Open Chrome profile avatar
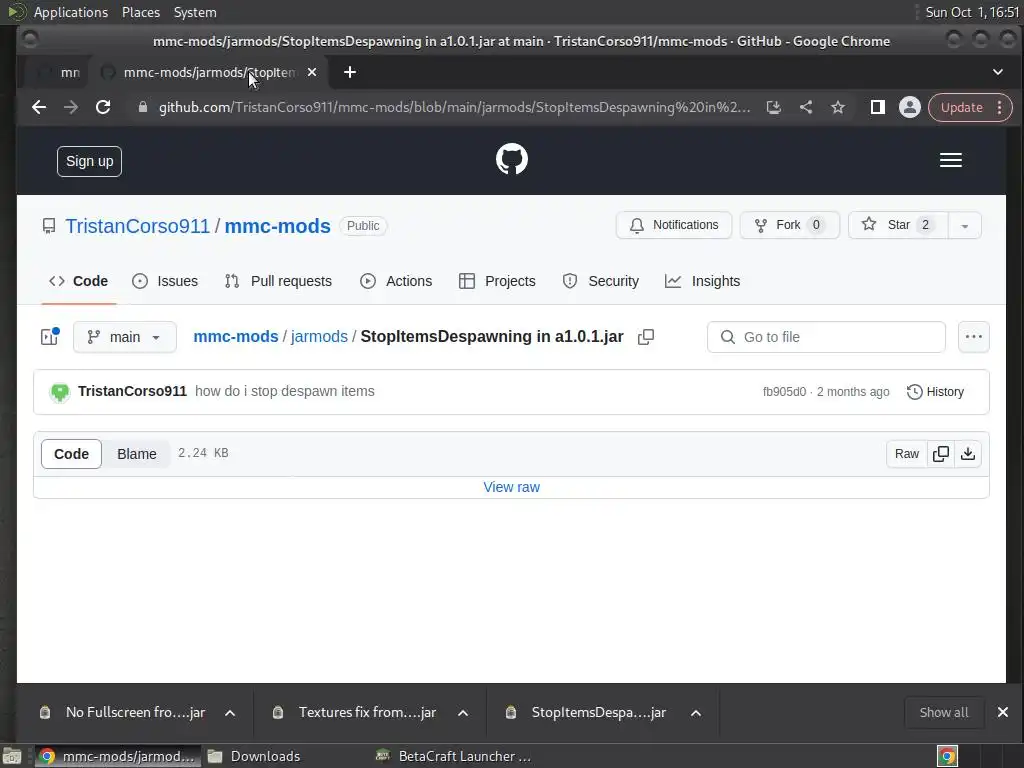This screenshot has height=768, width=1024. 910,107
